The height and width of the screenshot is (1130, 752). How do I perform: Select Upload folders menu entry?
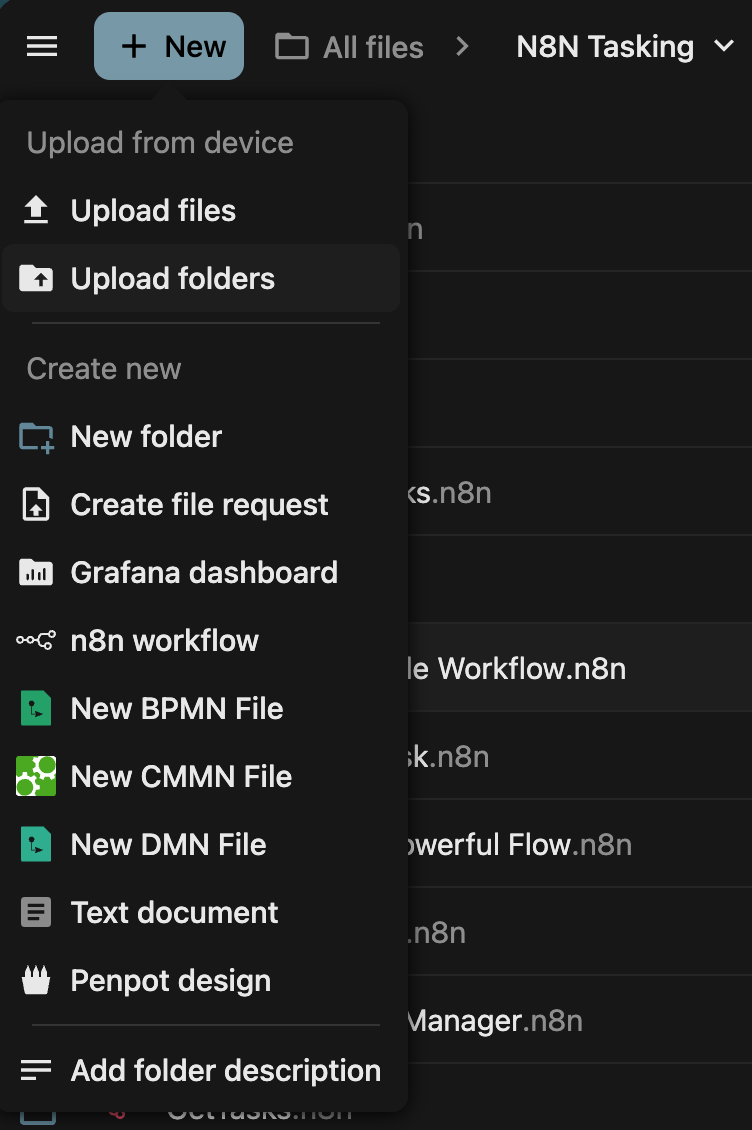tap(201, 278)
